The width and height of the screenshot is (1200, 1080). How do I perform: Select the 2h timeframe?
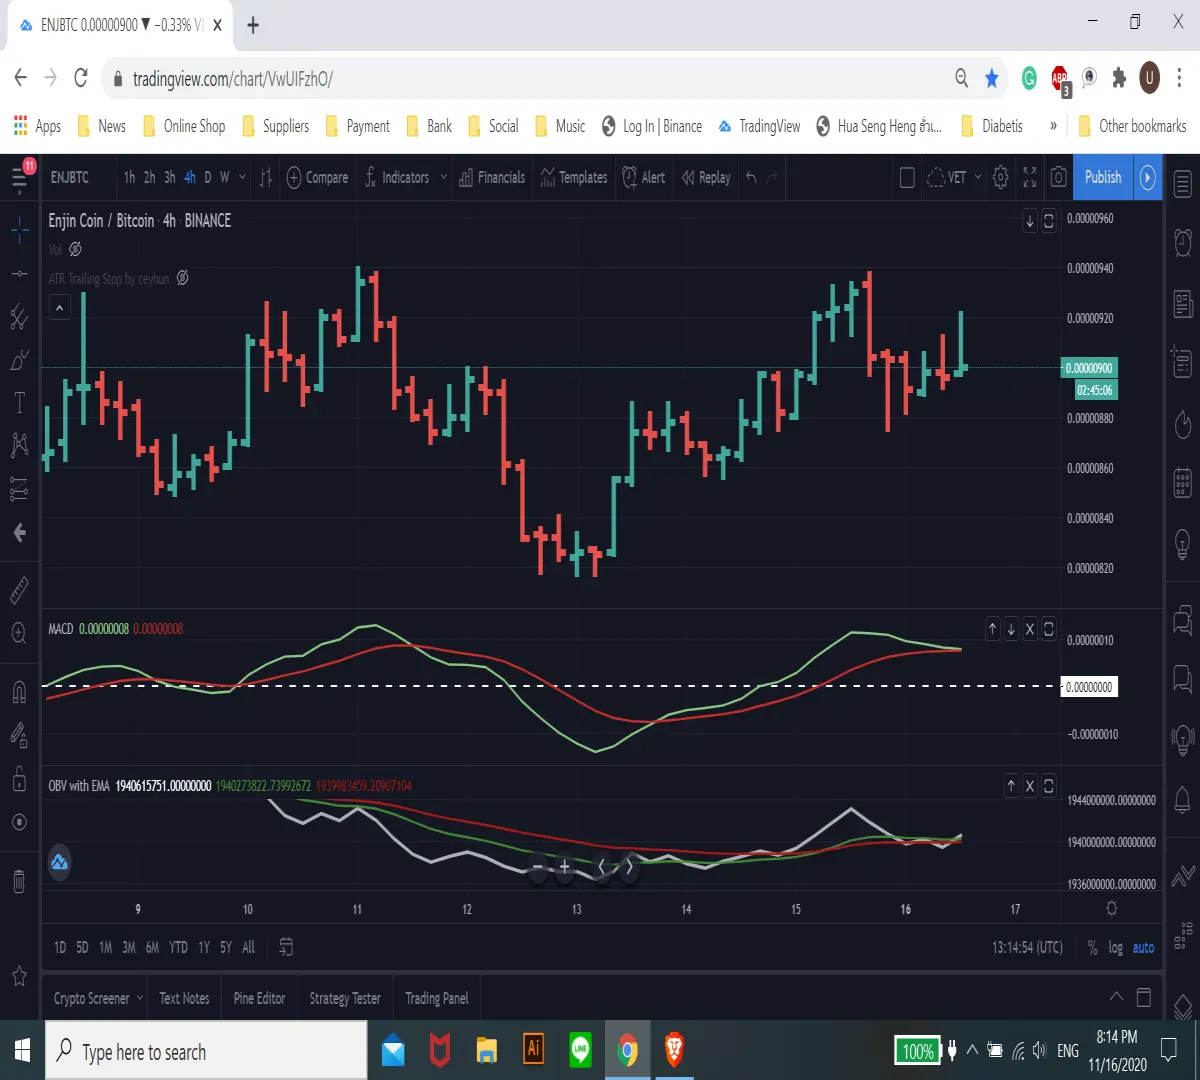point(149,177)
